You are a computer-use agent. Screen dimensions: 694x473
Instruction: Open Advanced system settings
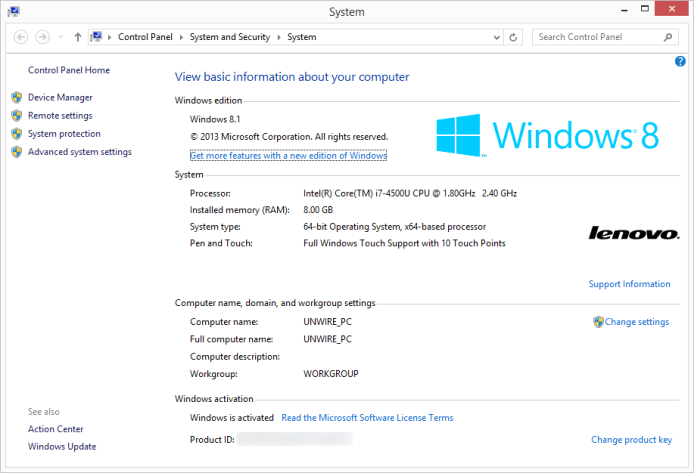point(79,152)
